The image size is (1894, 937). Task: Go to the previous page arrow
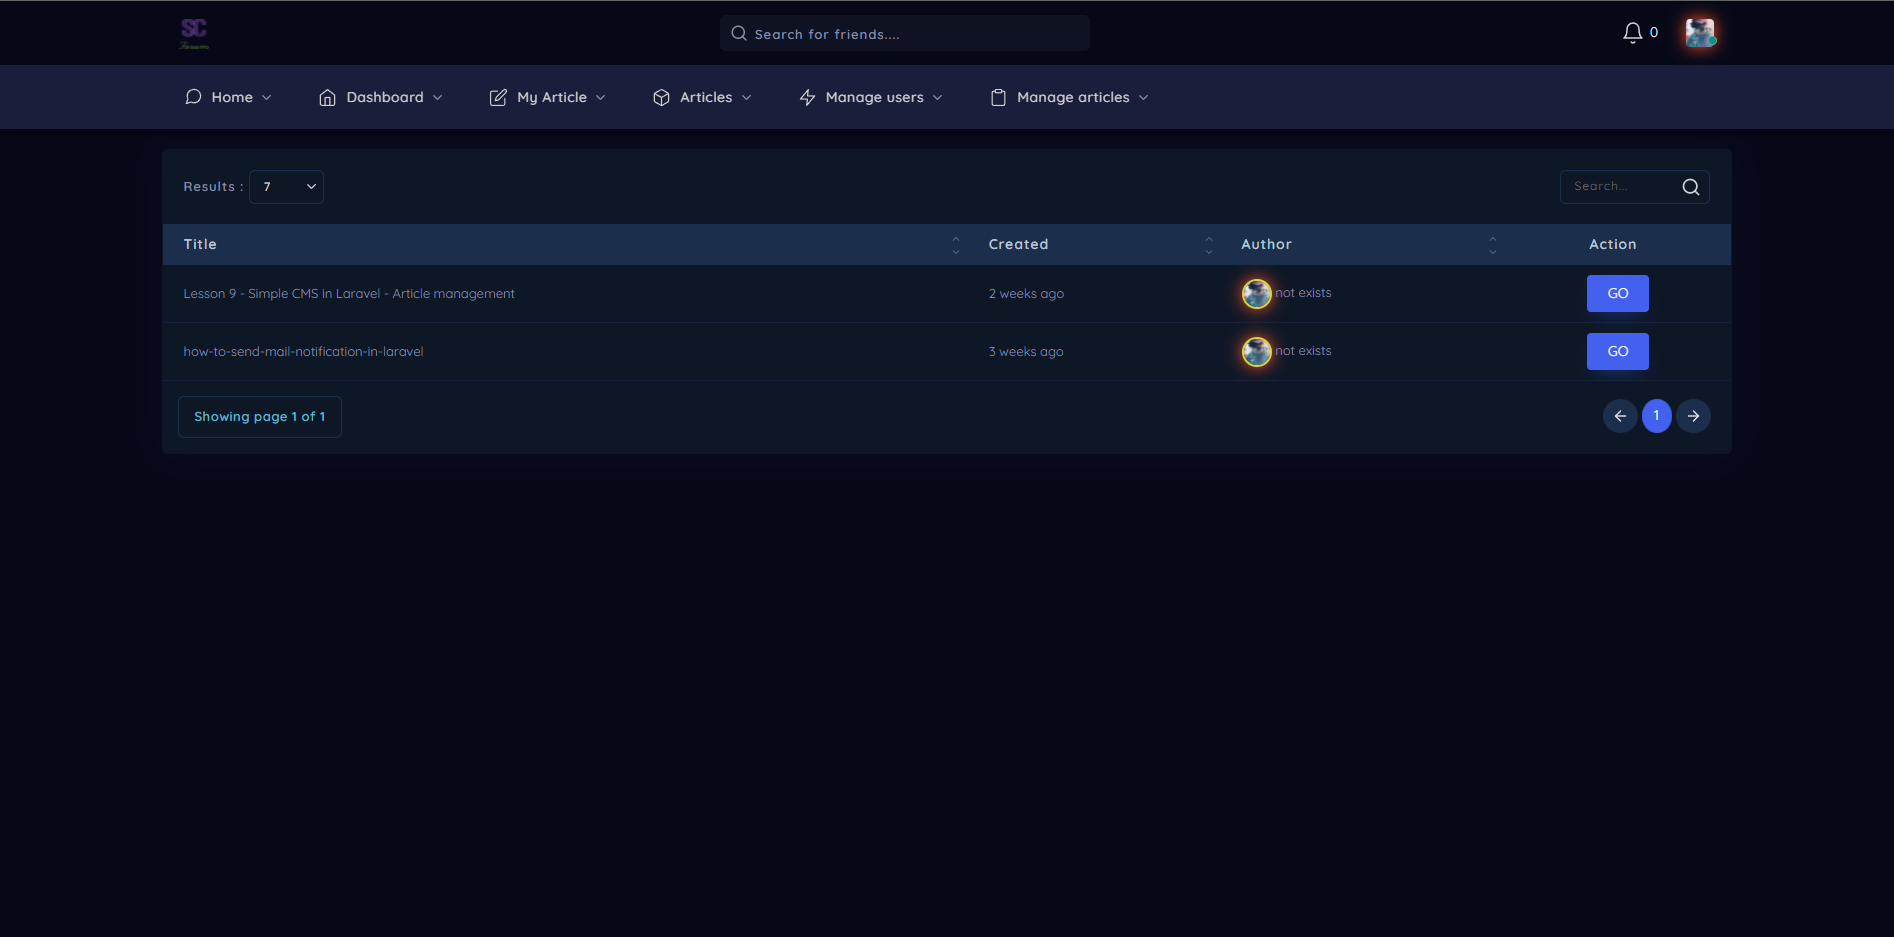pyautogui.click(x=1620, y=416)
